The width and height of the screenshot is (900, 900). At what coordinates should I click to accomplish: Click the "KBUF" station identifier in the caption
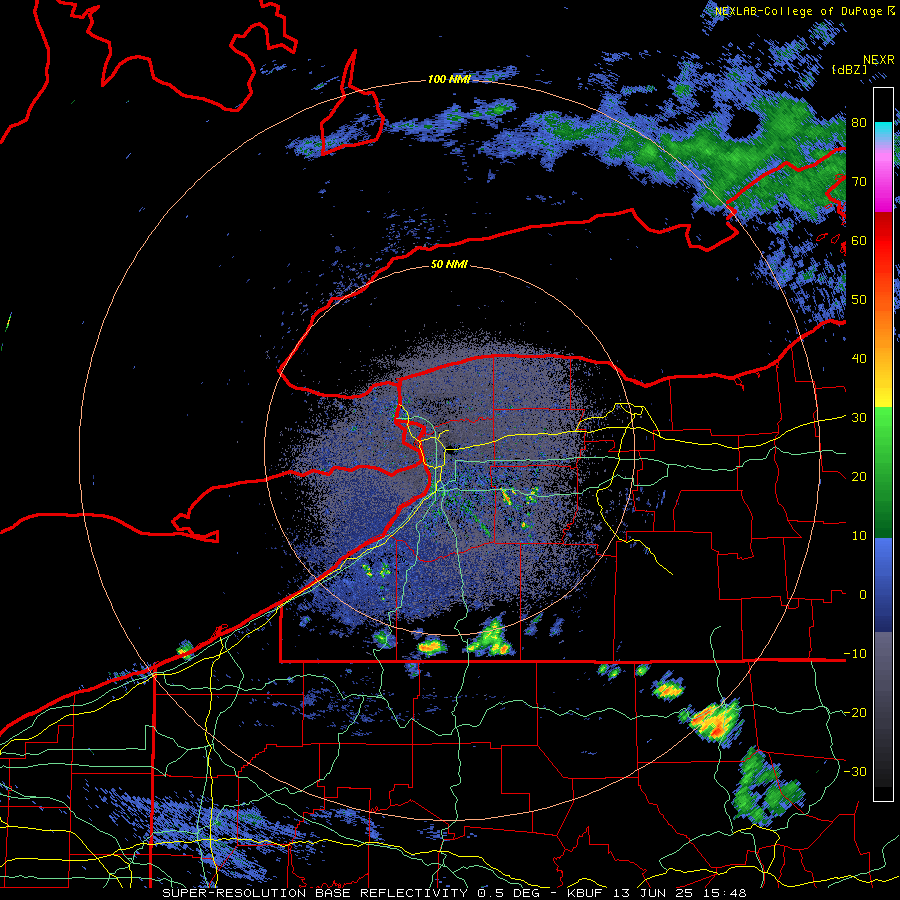[x=587, y=893]
